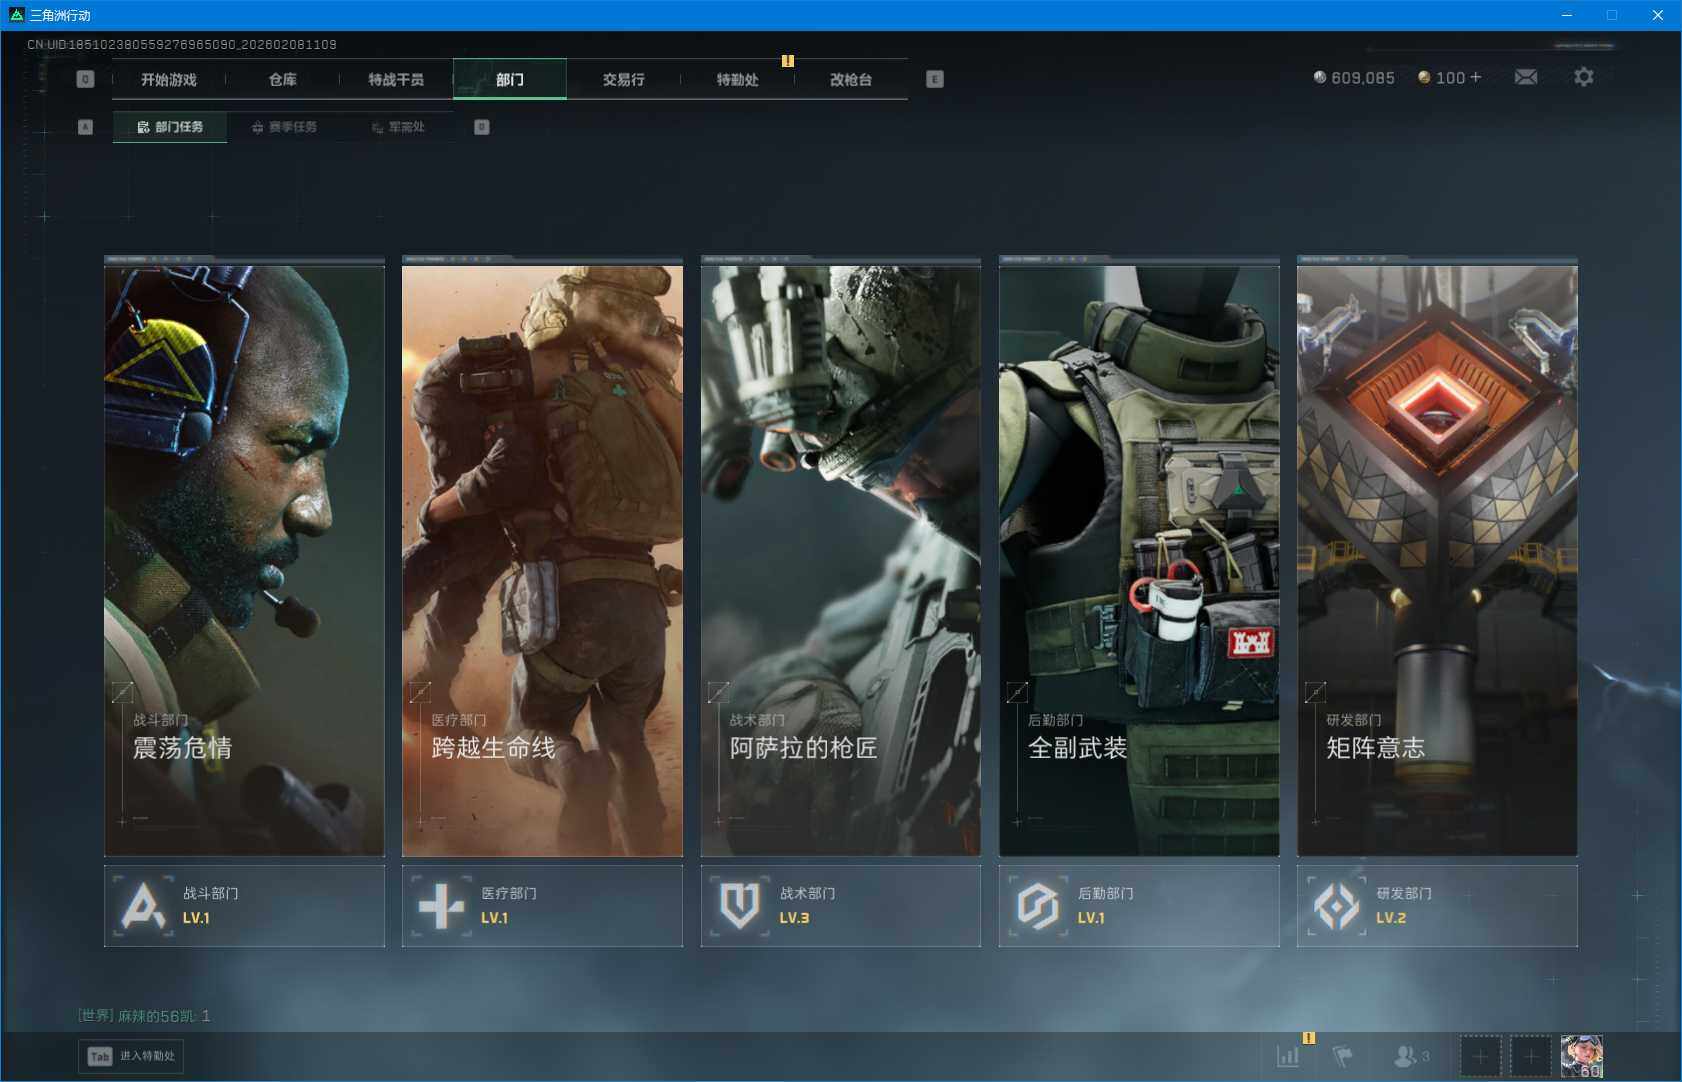Go to the 改枪台 tab
Screen dimensions: 1682x1082
851,79
